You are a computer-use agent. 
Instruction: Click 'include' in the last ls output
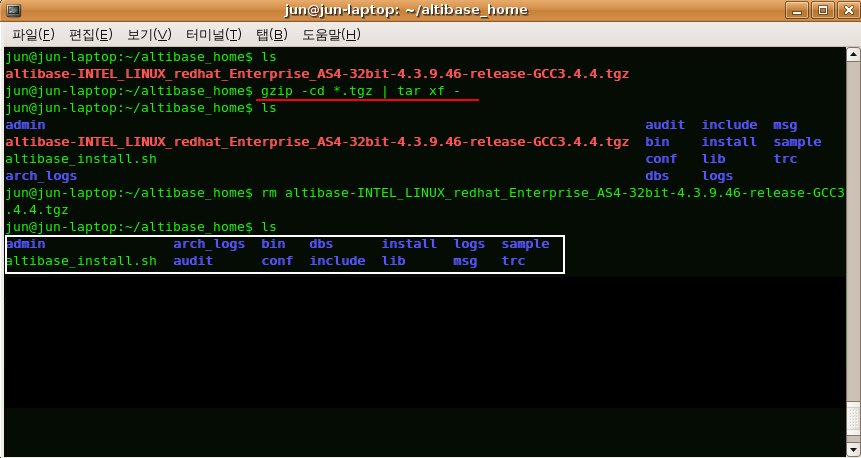click(x=337, y=261)
